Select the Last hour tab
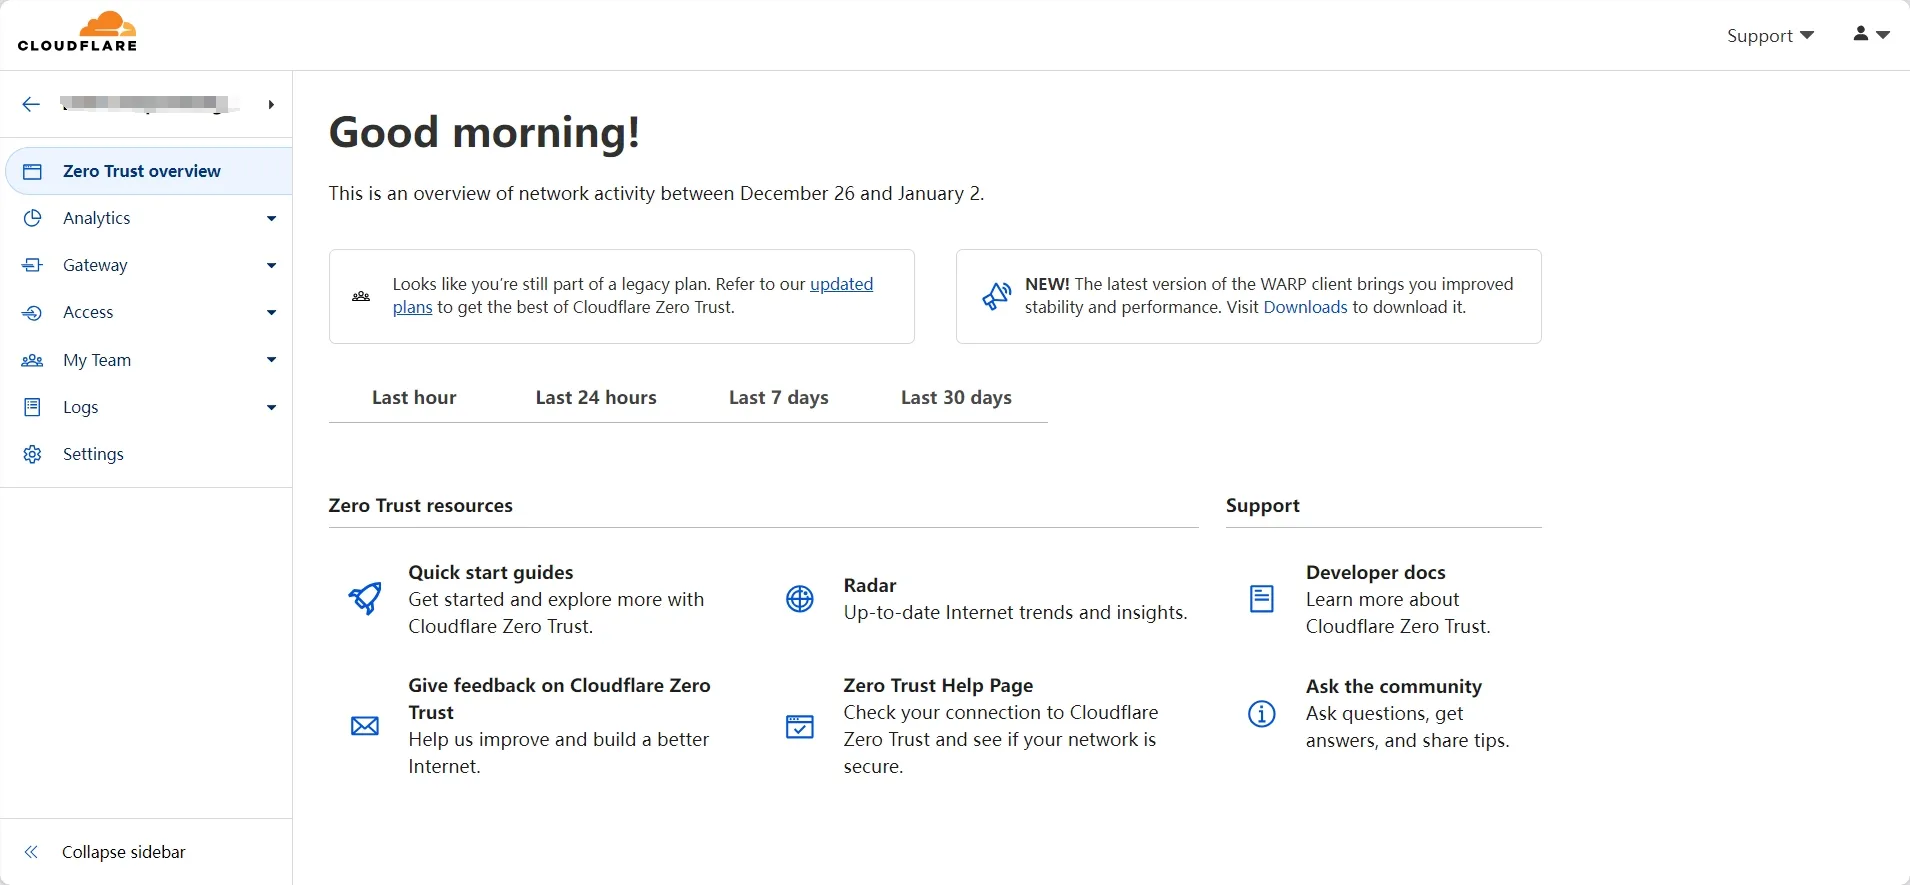Viewport: 1910px width, 885px height. click(x=414, y=397)
